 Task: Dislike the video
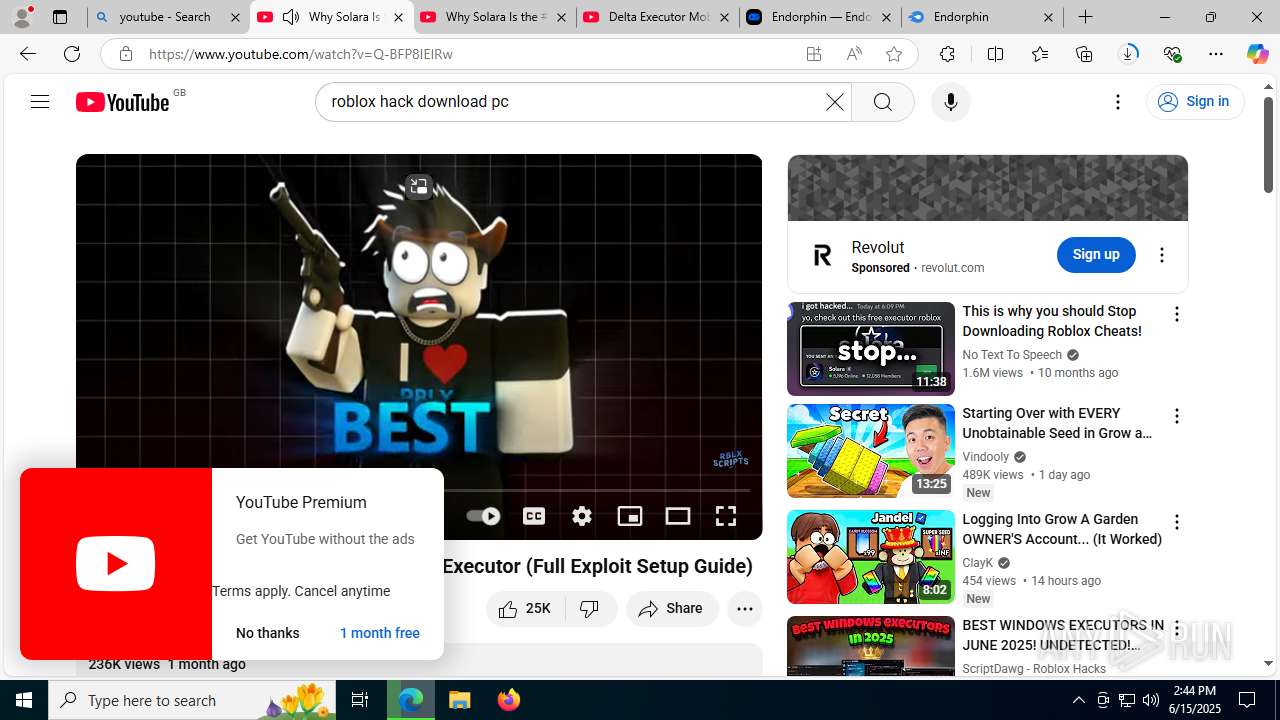coord(590,608)
